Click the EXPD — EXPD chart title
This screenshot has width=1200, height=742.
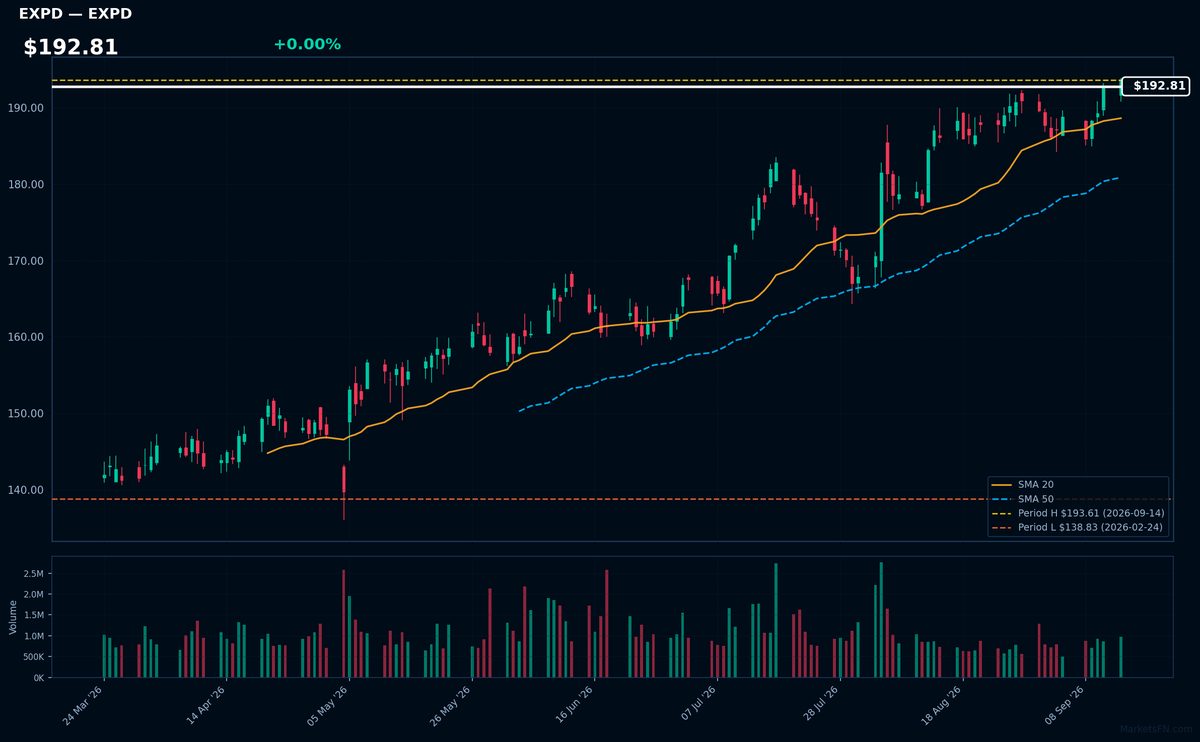tap(75, 14)
